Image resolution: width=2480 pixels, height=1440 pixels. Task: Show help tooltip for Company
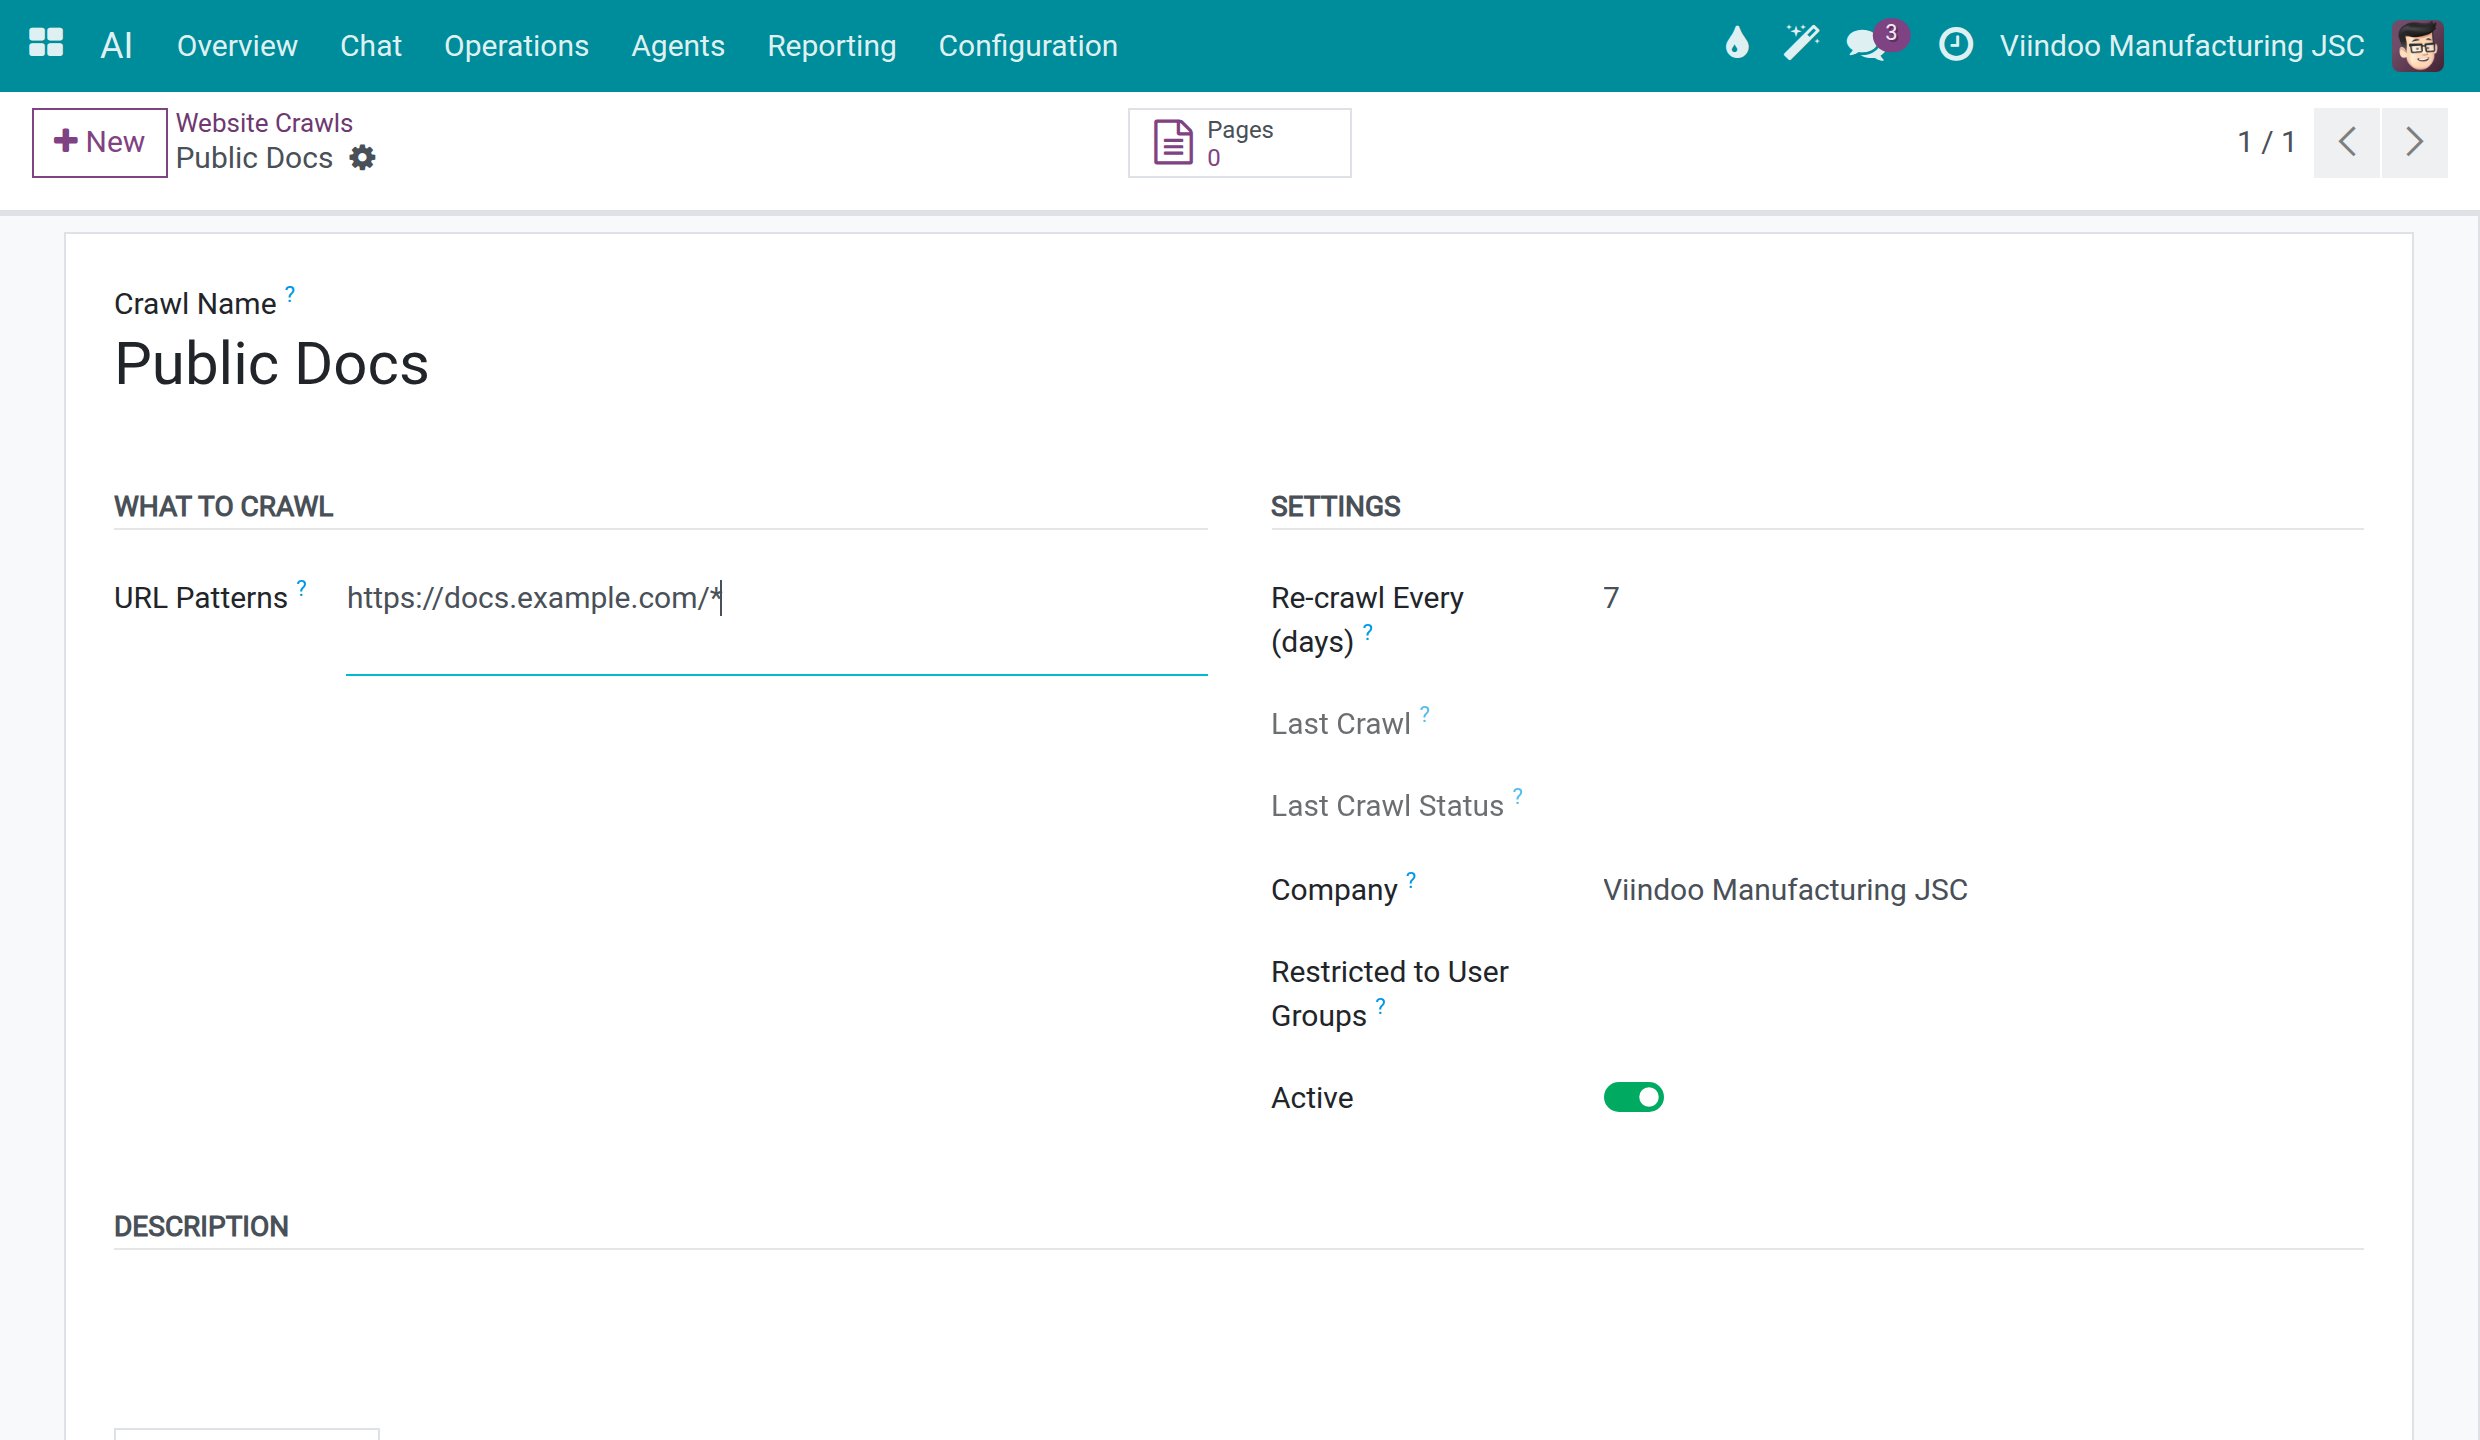coord(1411,879)
